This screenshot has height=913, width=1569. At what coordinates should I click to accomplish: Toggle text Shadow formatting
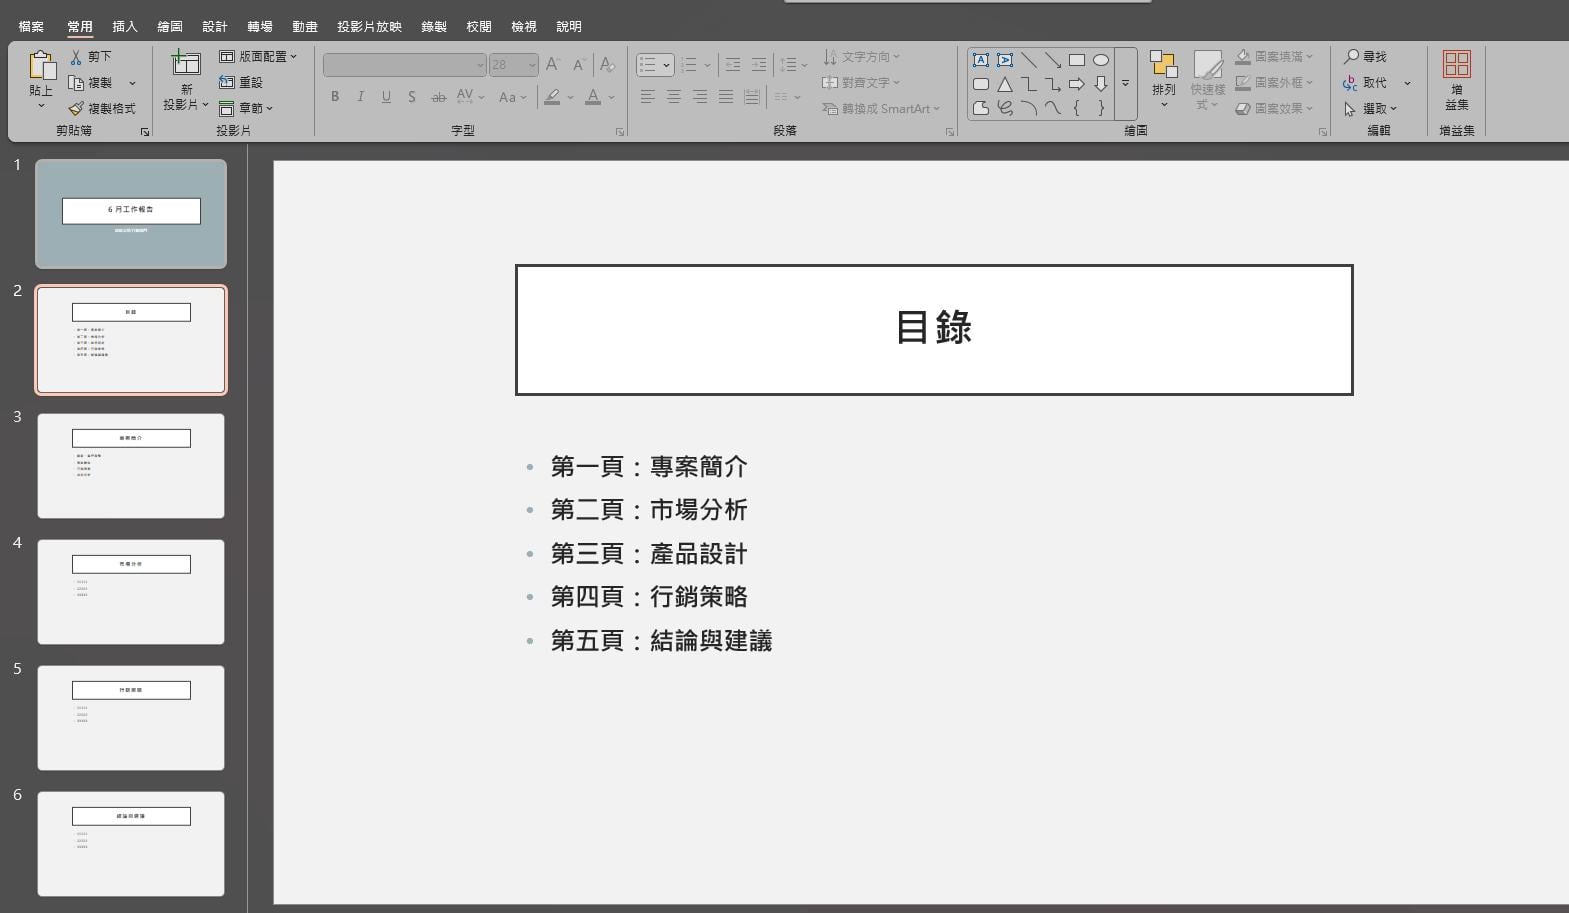point(412,97)
